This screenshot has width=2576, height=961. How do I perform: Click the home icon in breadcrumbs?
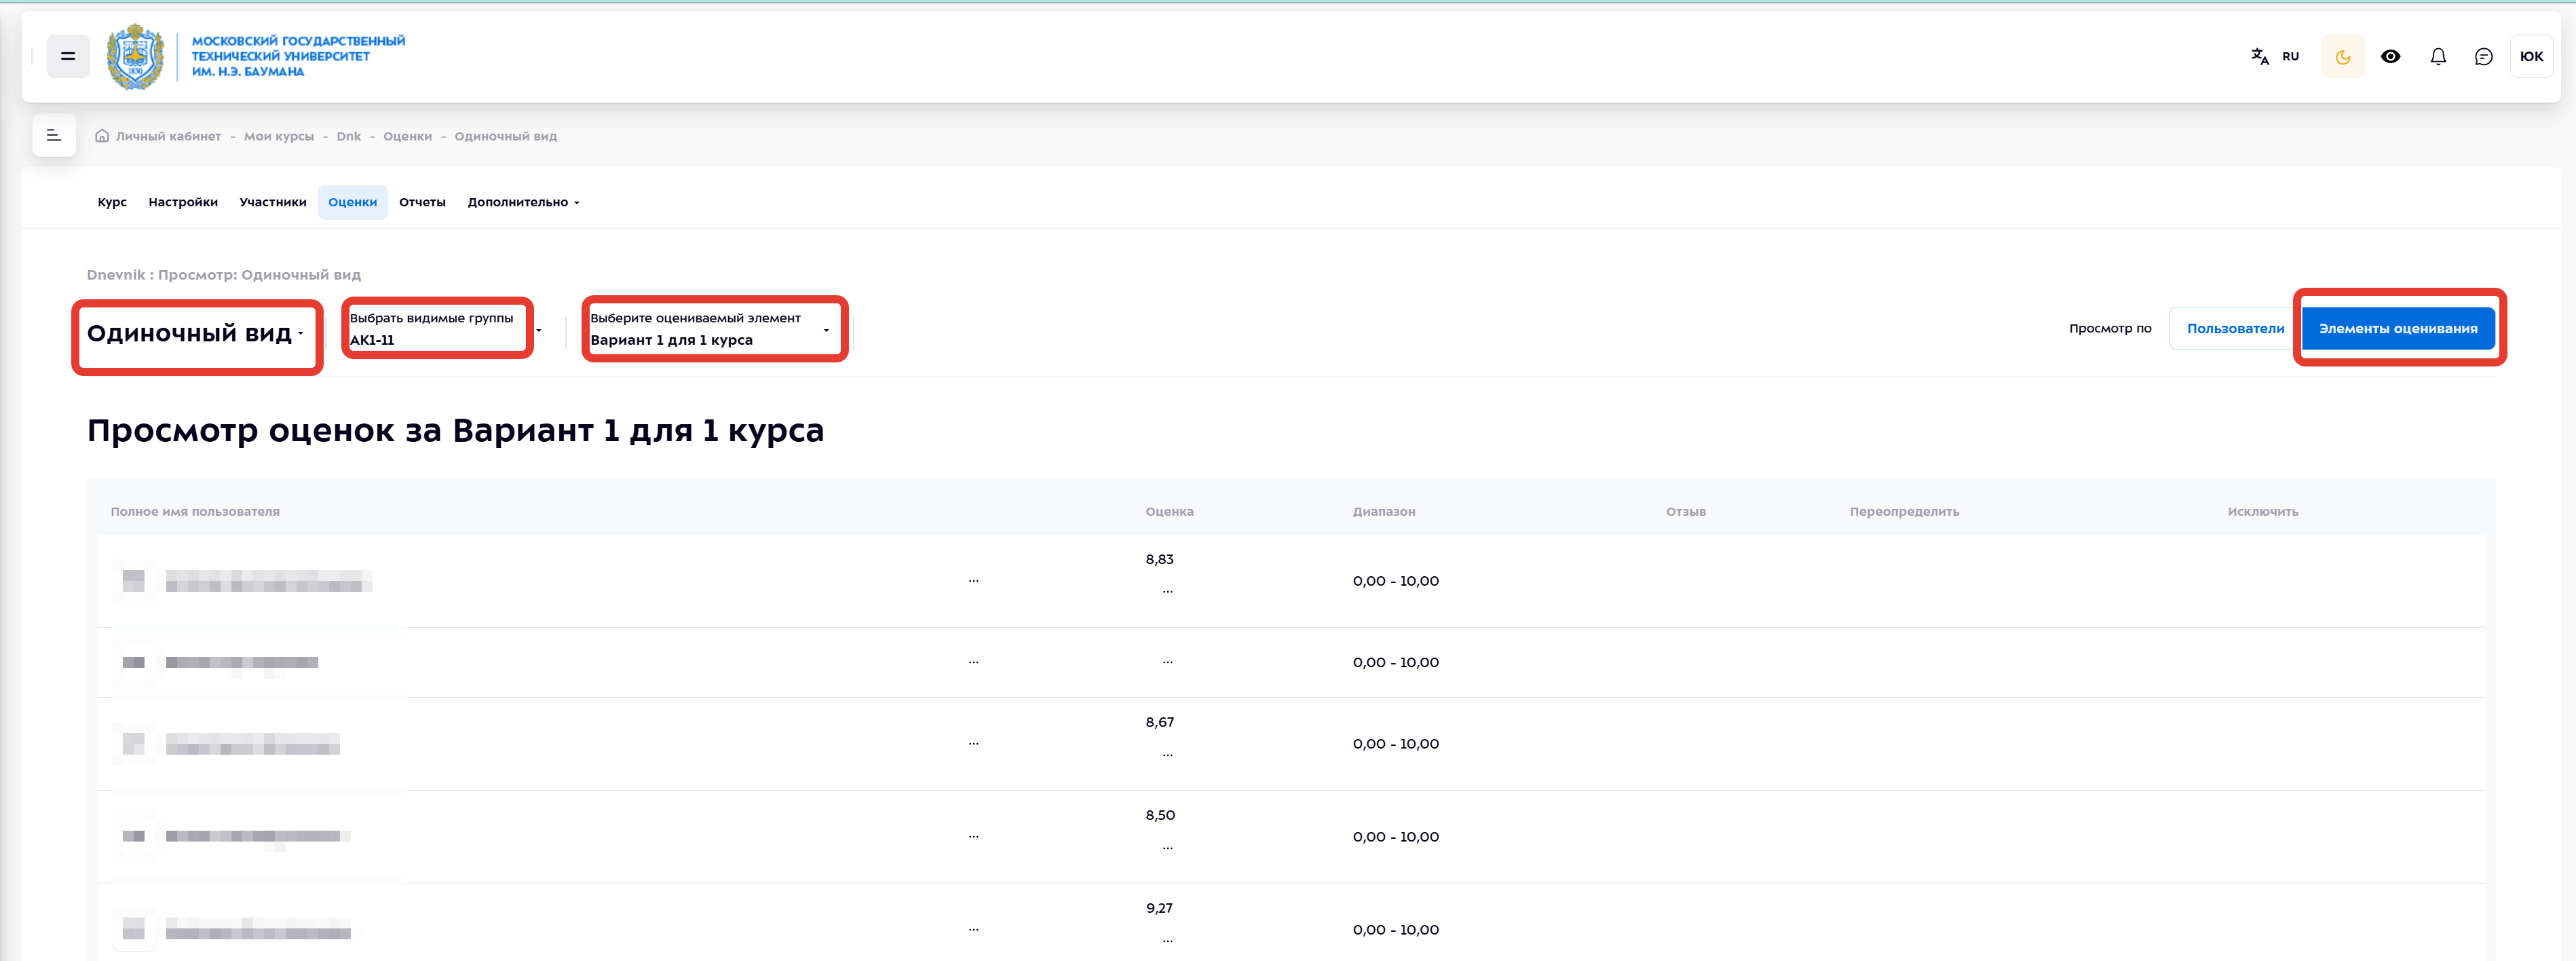(x=102, y=136)
